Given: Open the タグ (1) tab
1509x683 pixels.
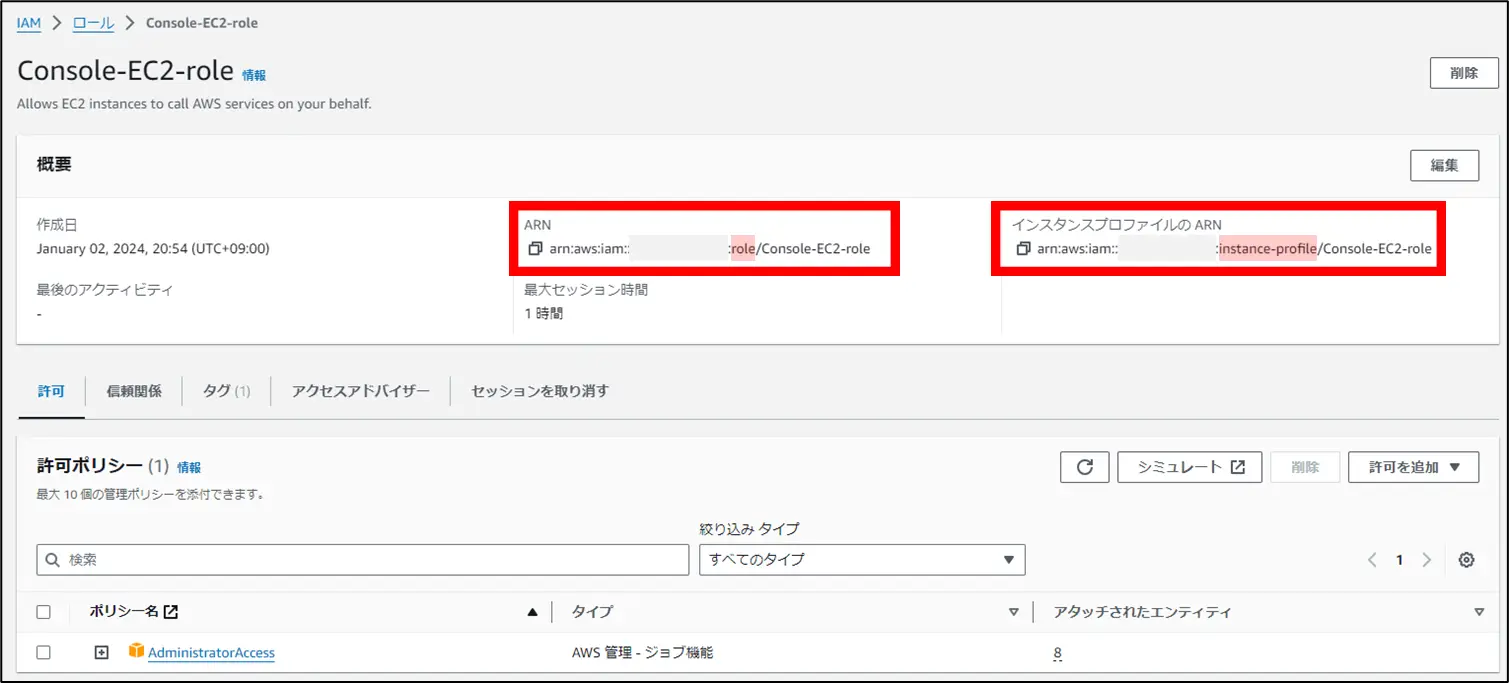Looking at the screenshot, I should [227, 391].
